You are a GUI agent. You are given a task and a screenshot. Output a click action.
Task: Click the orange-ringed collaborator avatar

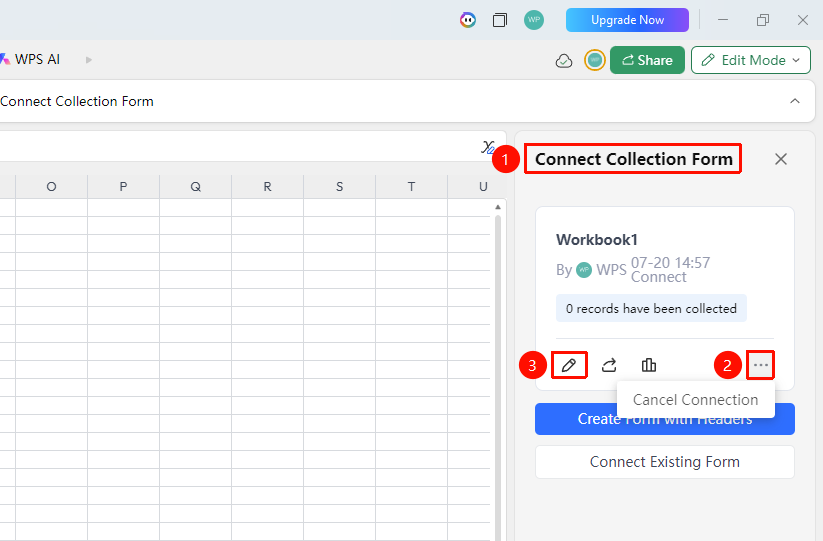coord(595,60)
